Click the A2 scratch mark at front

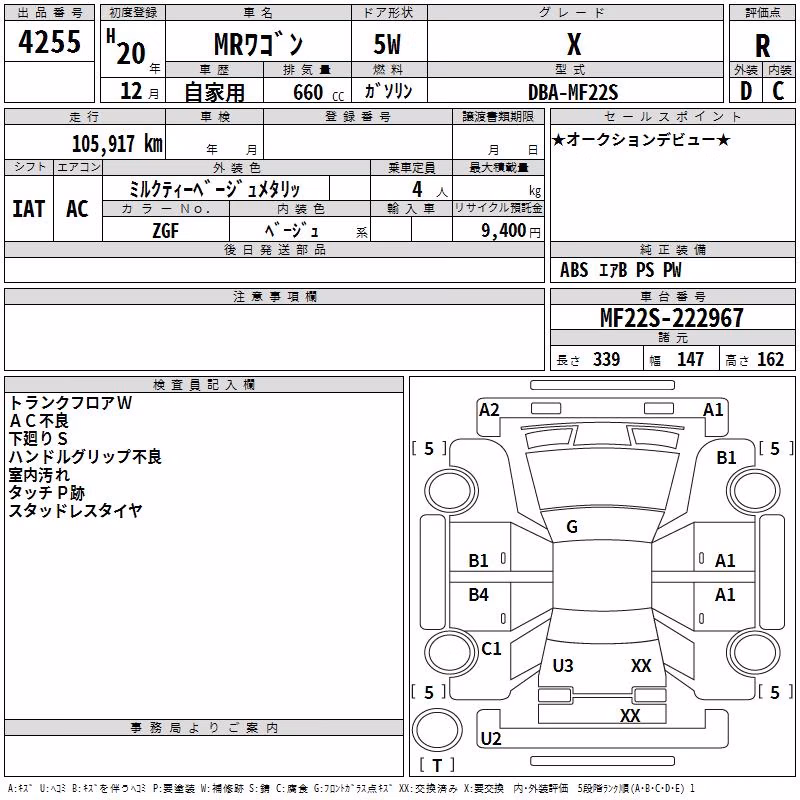(x=489, y=410)
